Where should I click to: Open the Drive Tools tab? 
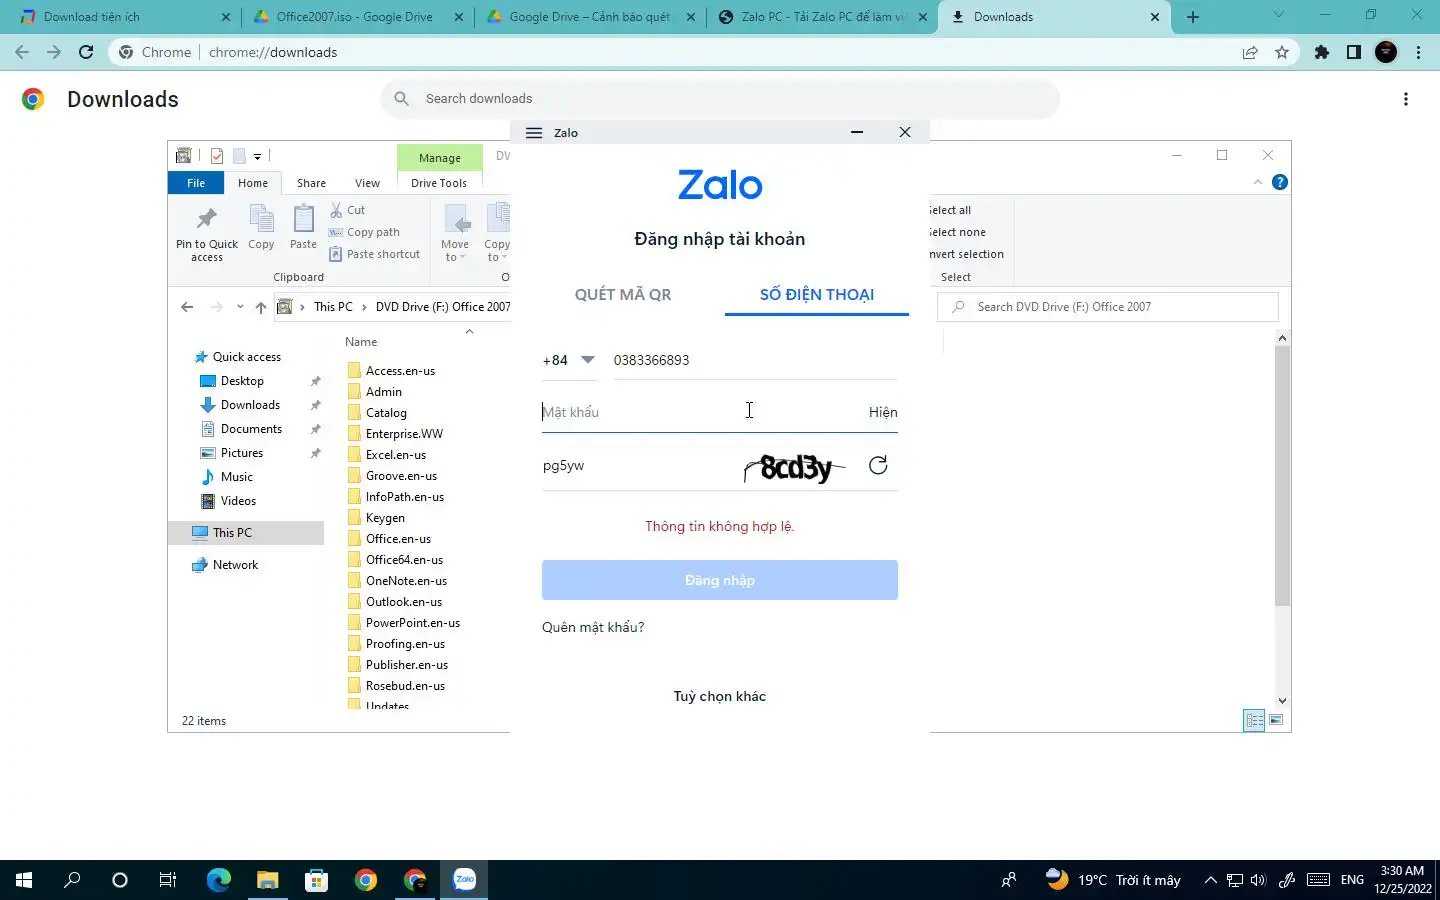[439, 183]
